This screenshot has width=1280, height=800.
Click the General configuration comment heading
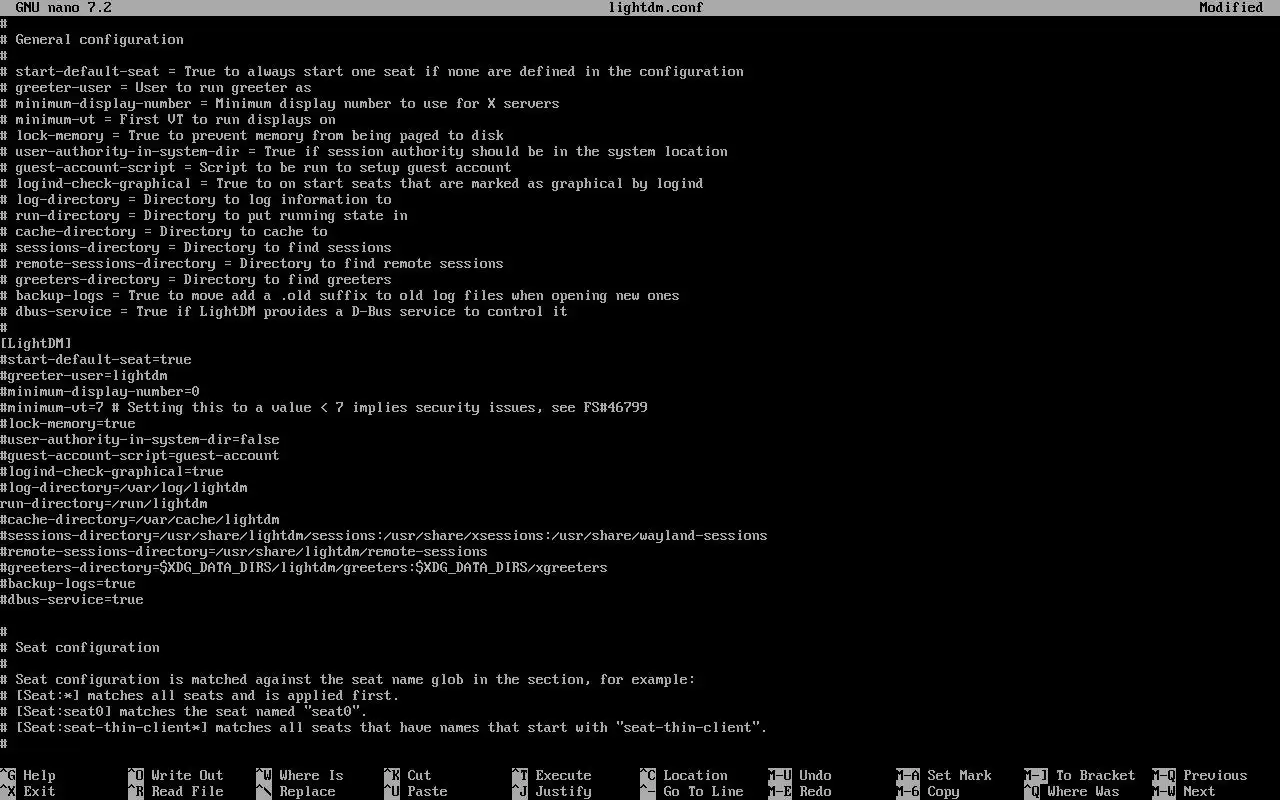(x=92, y=39)
